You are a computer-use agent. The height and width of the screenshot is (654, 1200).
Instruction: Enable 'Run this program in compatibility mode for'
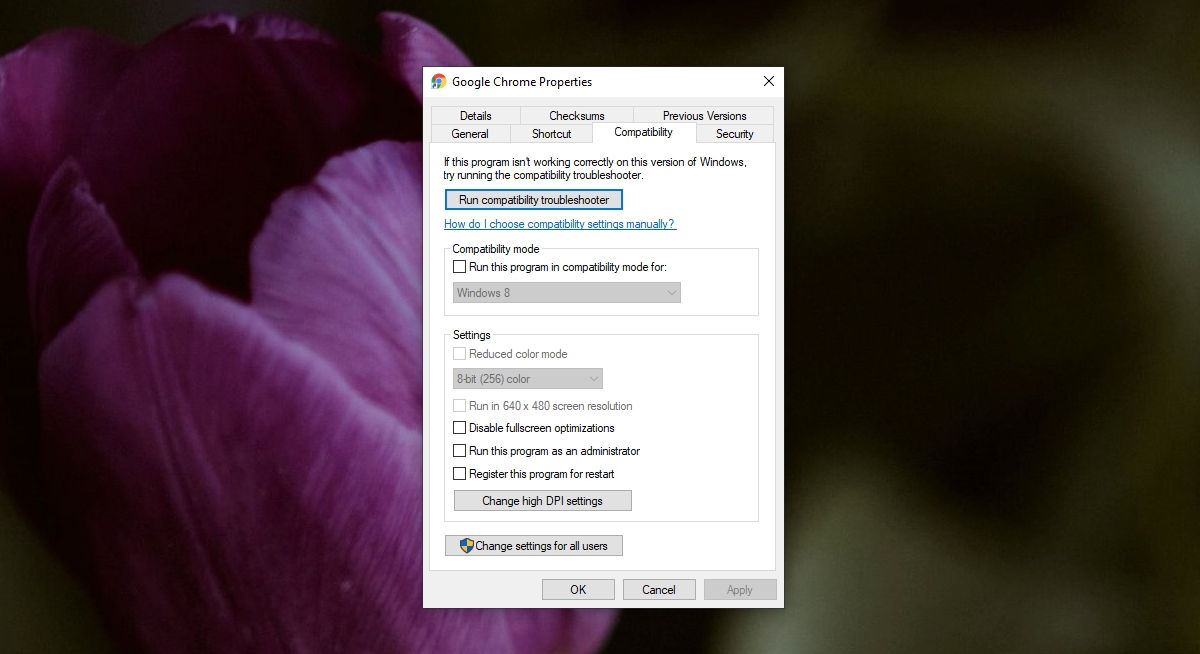460,267
